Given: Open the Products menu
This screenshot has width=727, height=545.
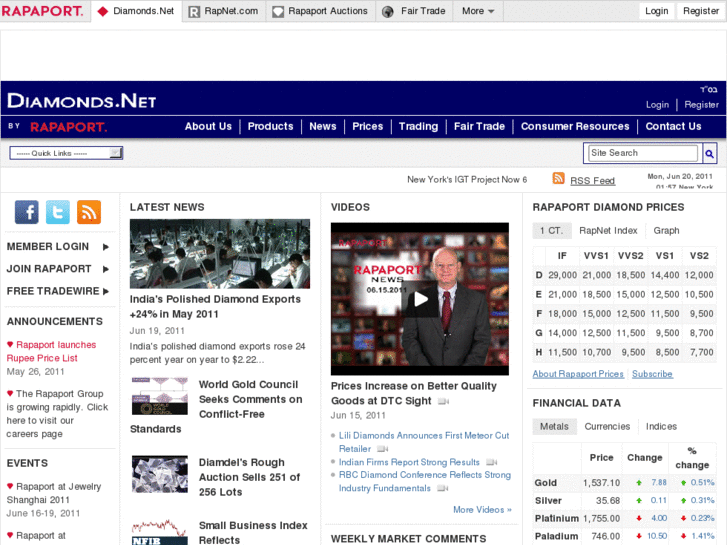Looking at the screenshot, I should point(270,126).
